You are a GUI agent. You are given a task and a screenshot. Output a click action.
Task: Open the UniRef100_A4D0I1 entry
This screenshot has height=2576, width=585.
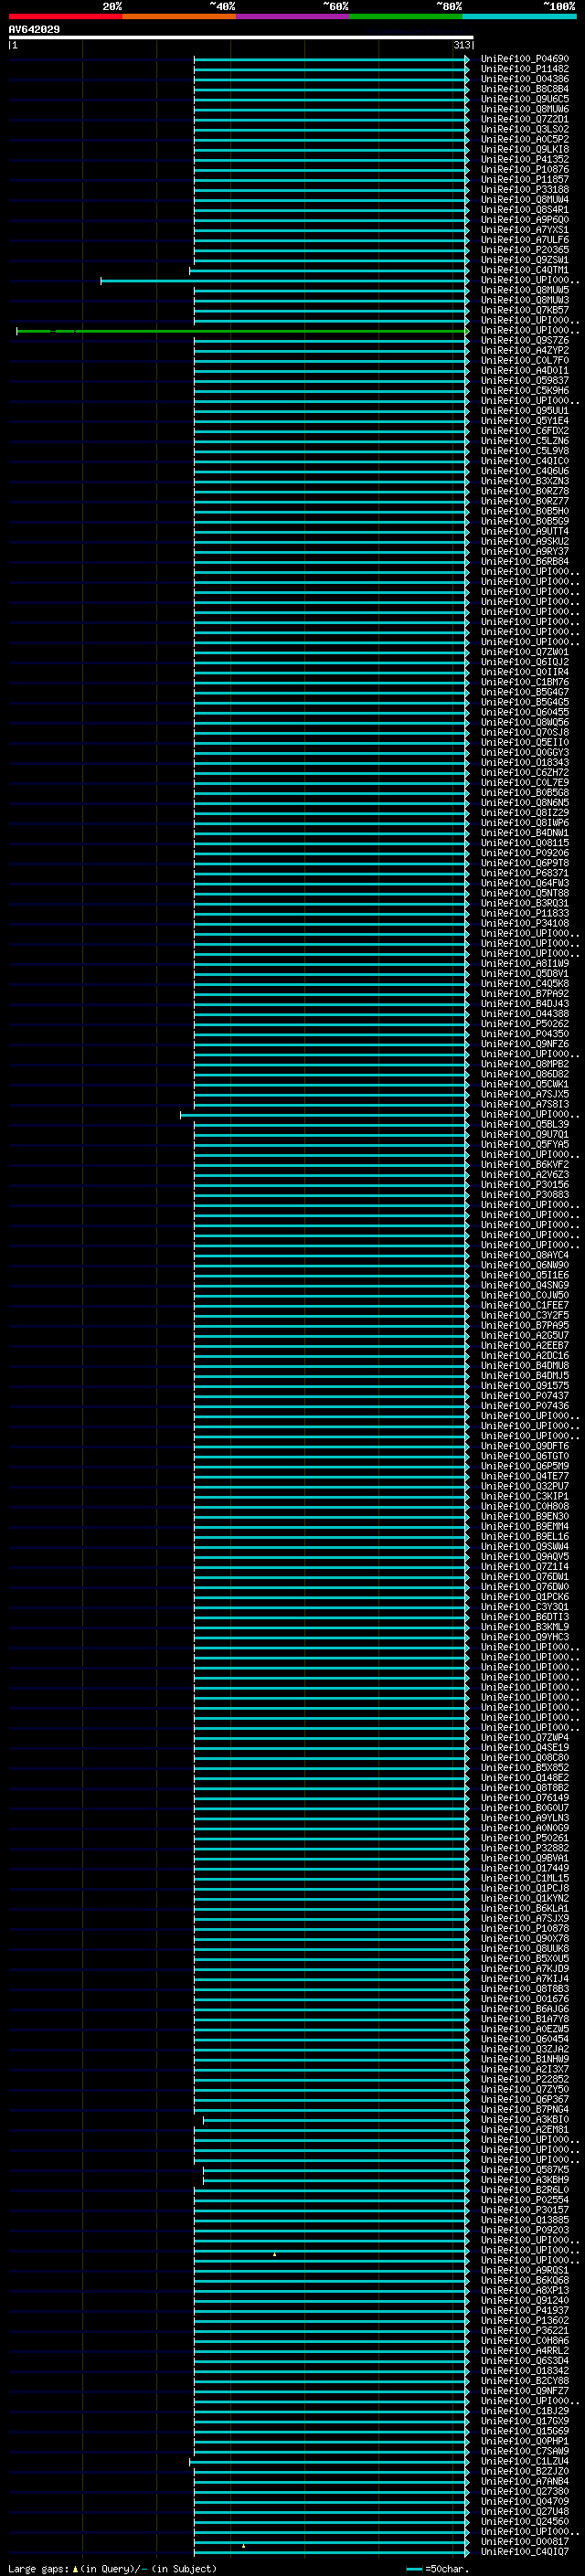(524, 370)
